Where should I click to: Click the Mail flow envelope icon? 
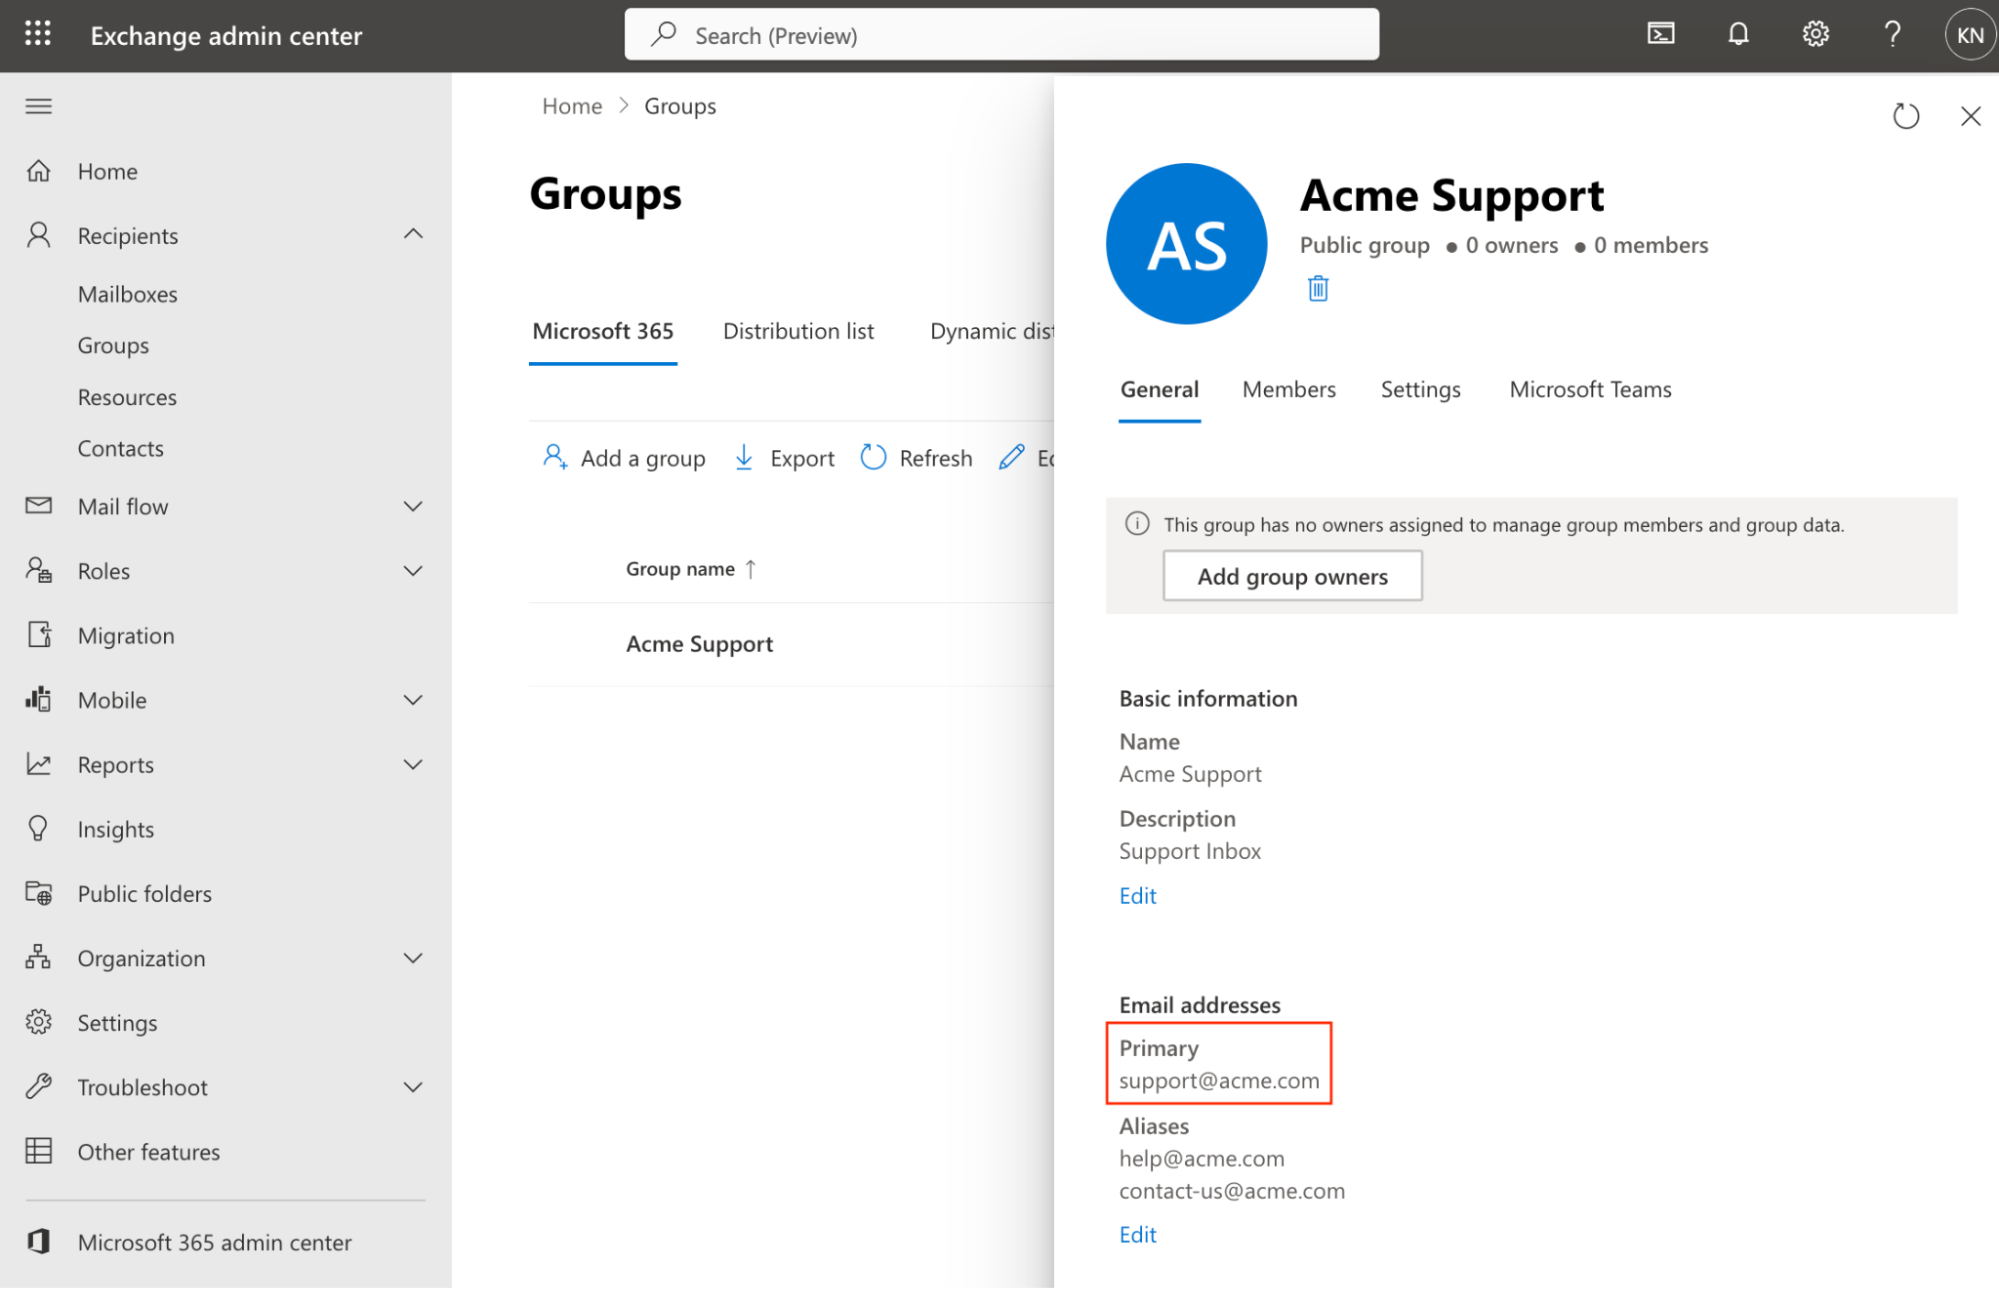click(39, 506)
